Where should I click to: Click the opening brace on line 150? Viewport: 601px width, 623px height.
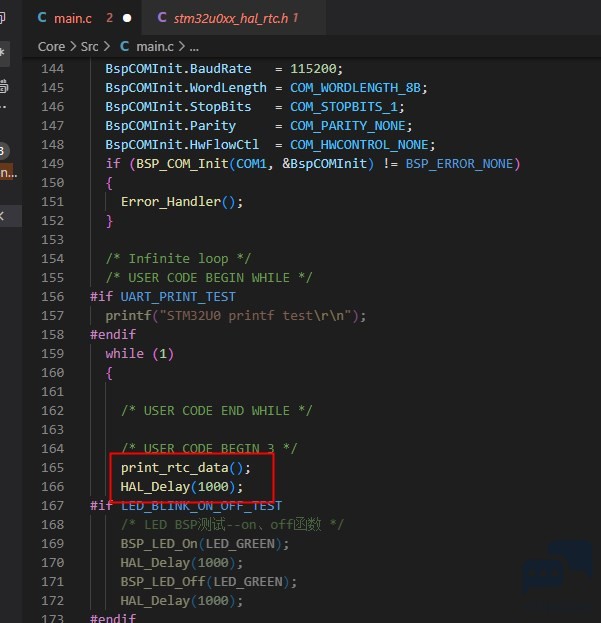pyautogui.click(x=109, y=183)
